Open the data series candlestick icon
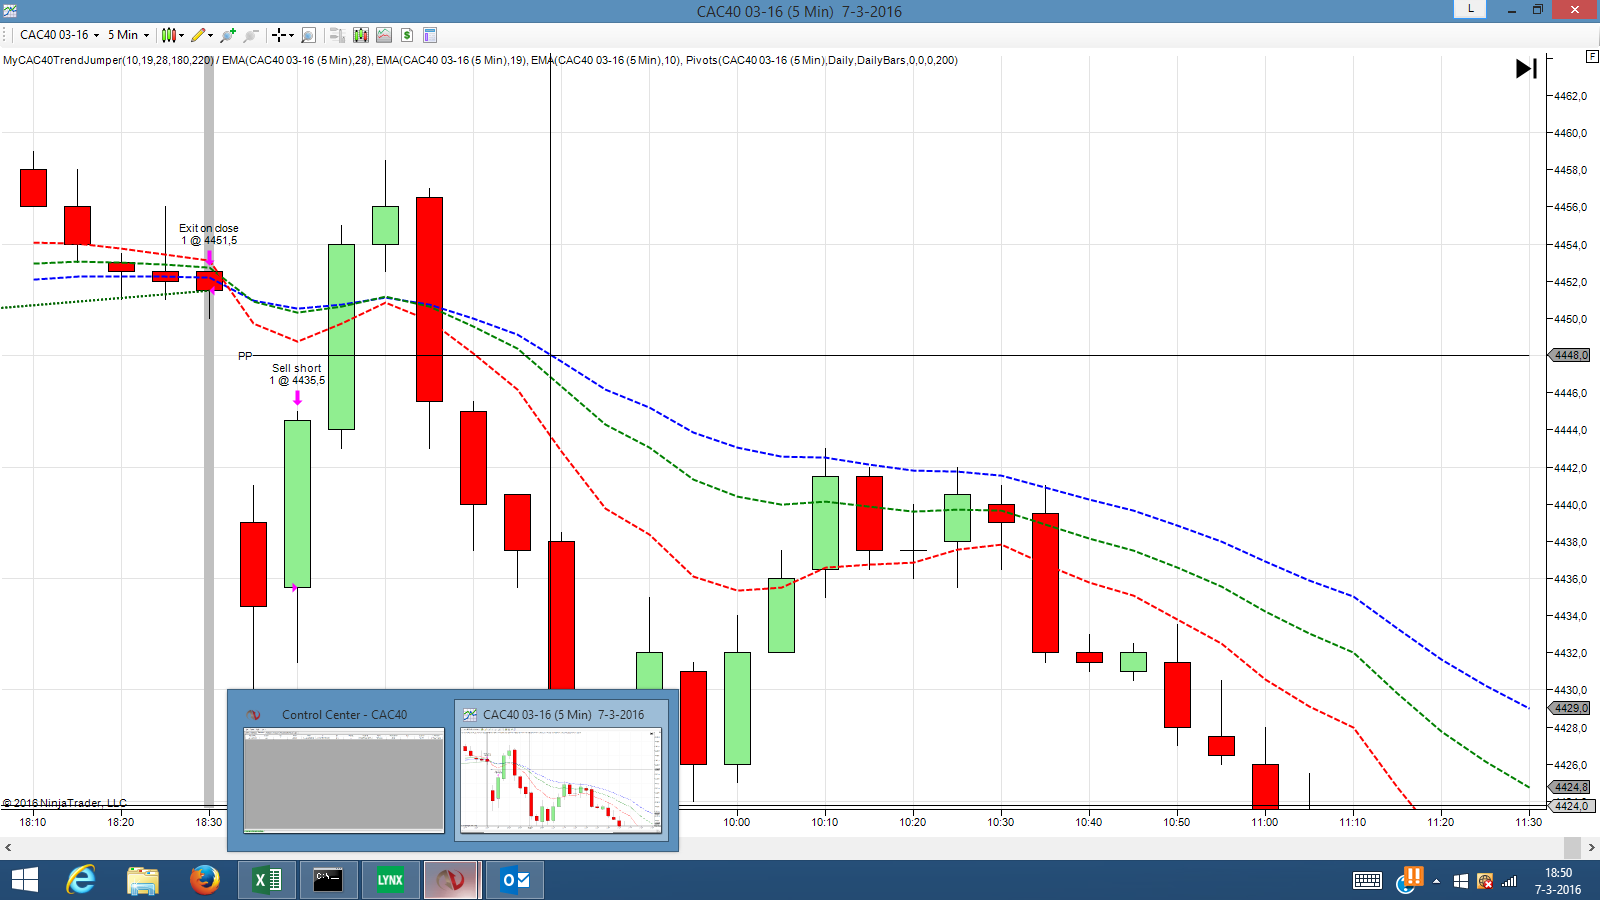Screen dimensions: 1600x900 (360, 35)
